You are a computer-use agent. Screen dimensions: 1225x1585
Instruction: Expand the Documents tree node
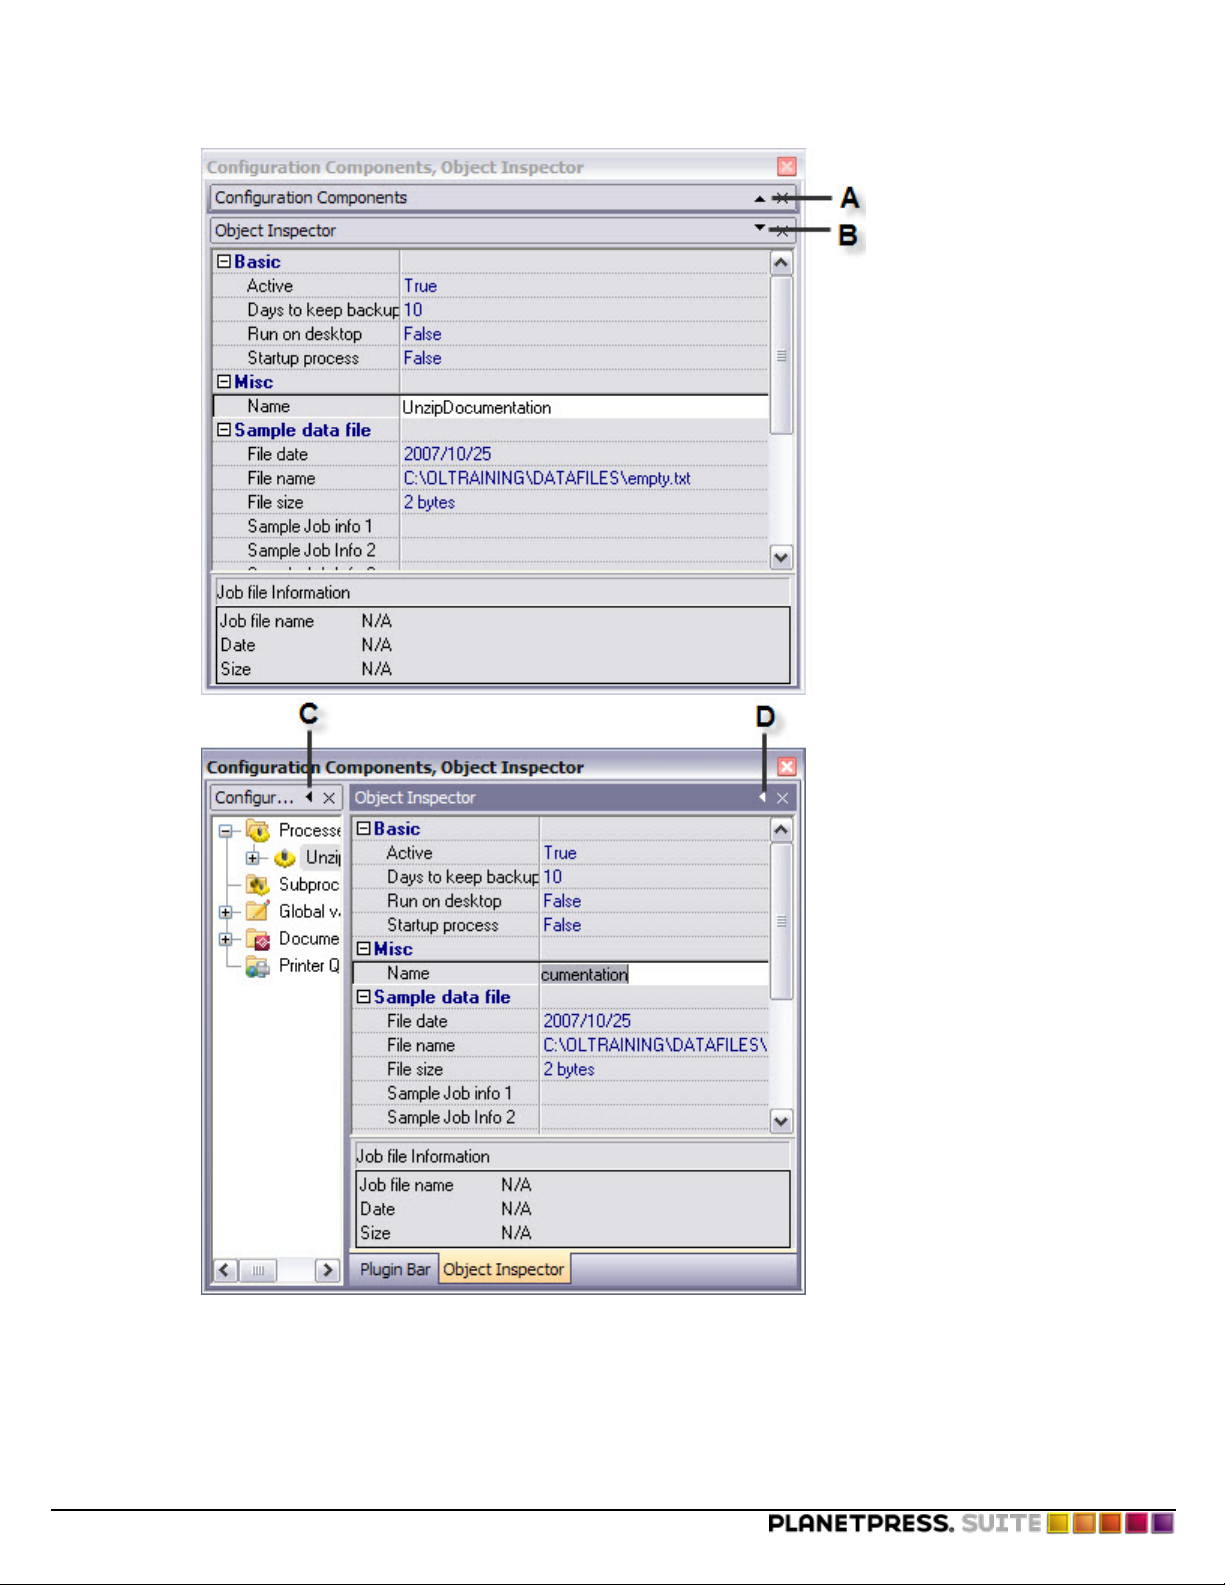[225, 939]
